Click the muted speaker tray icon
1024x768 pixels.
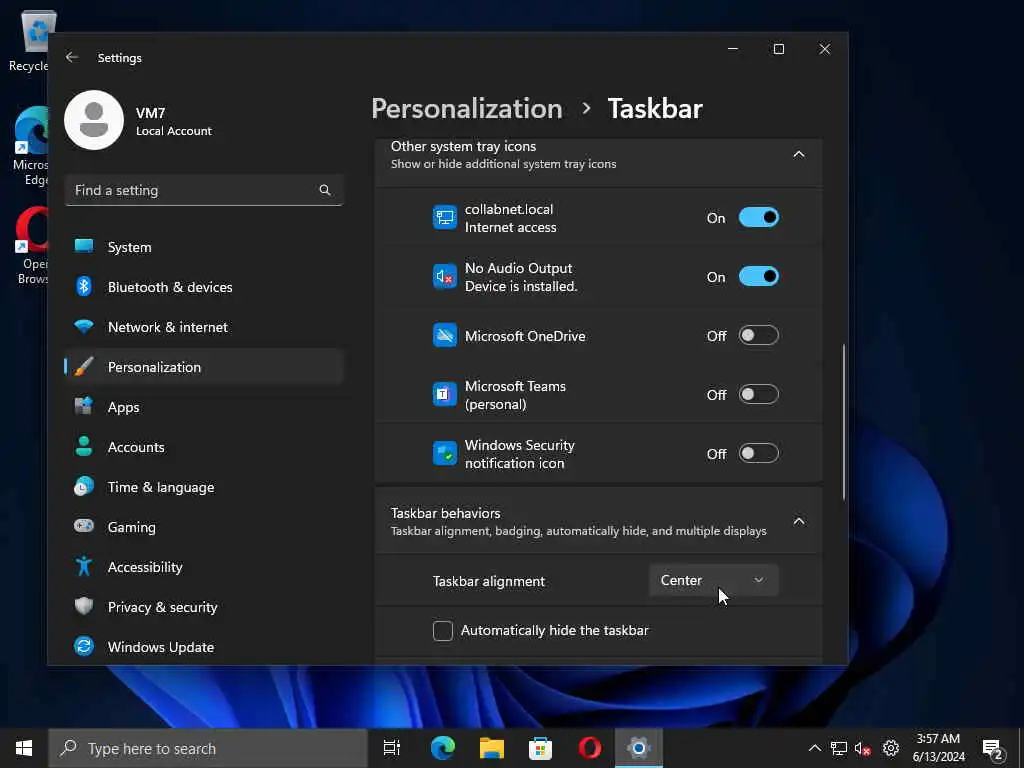pyautogui.click(x=863, y=748)
